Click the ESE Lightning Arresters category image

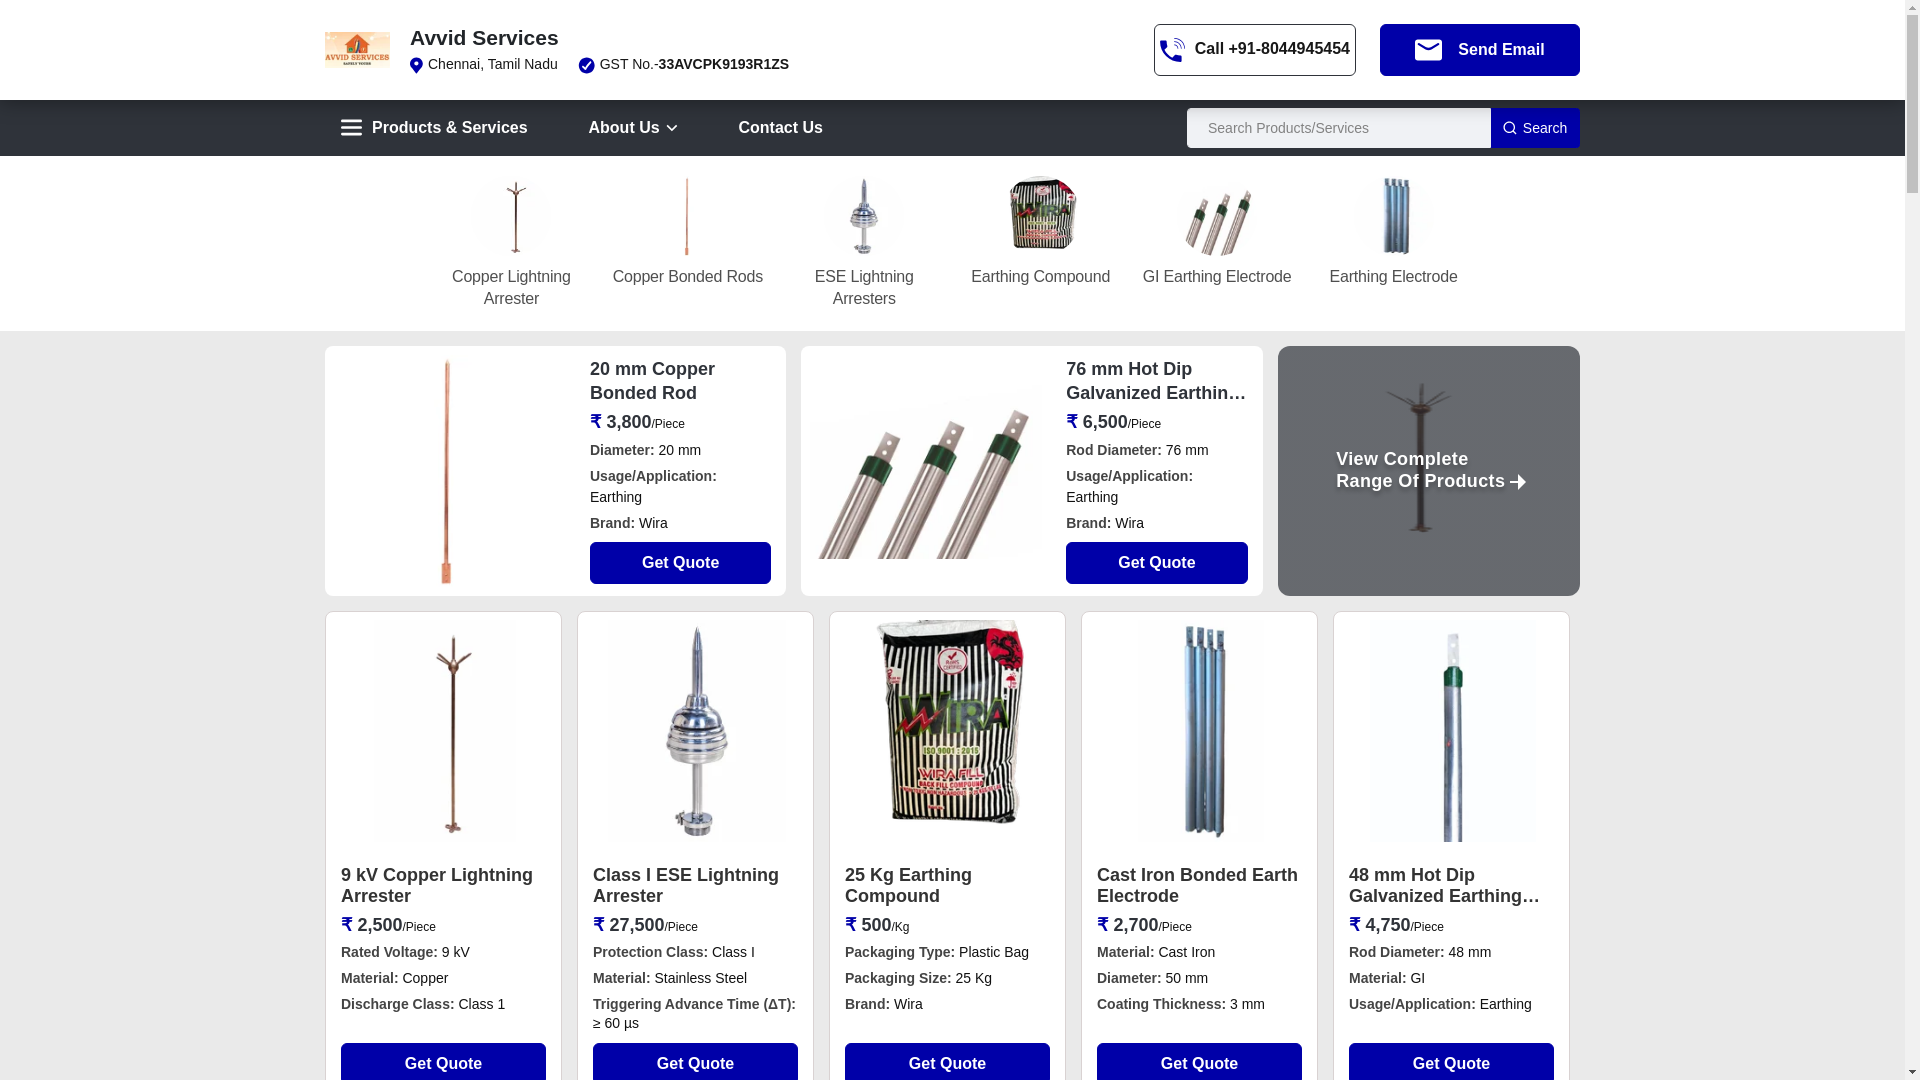point(864,216)
